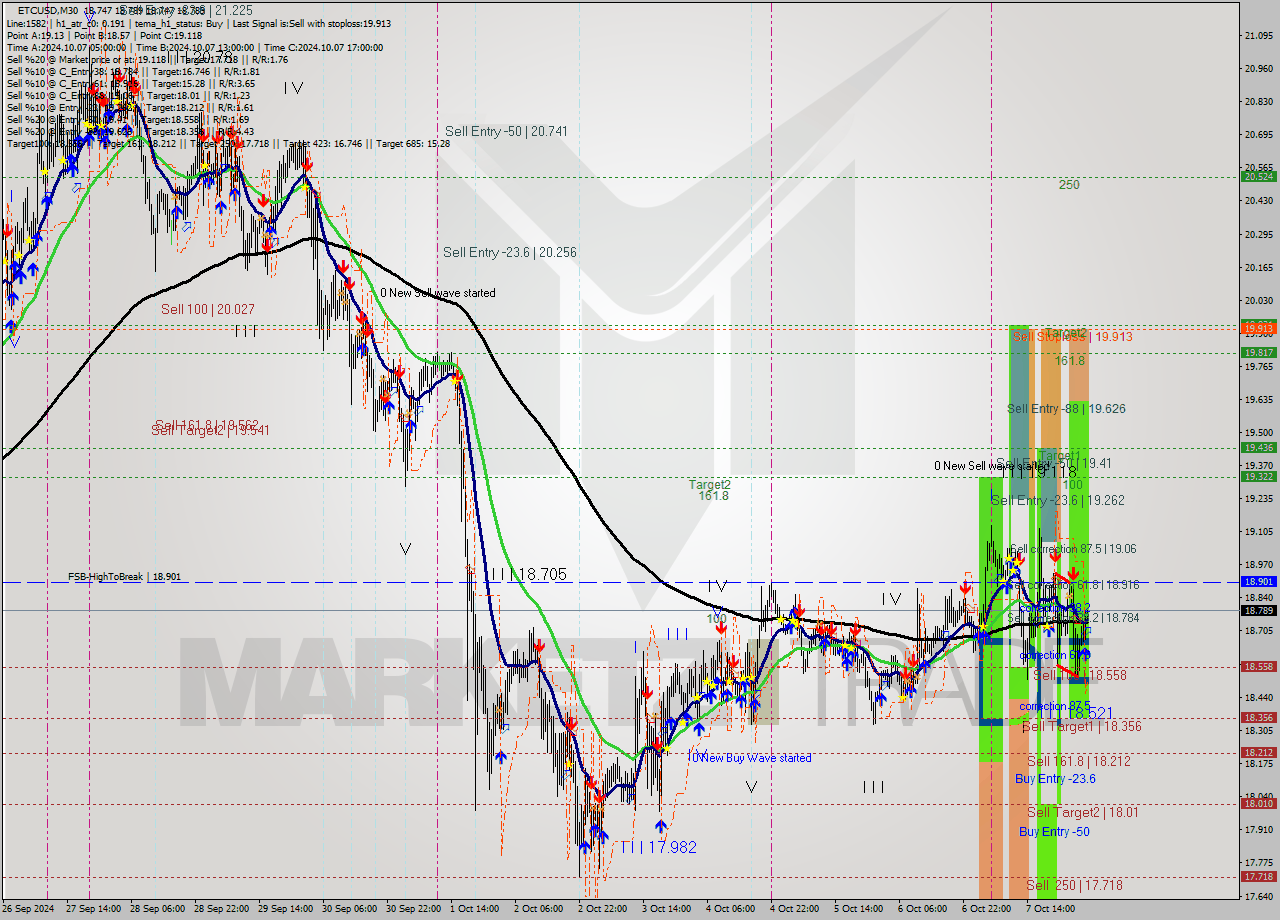The height and width of the screenshot is (920, 1280).
Task: Select the 'Sell Entry -23.6 | 20.256' label
Action: pos(509,253)
